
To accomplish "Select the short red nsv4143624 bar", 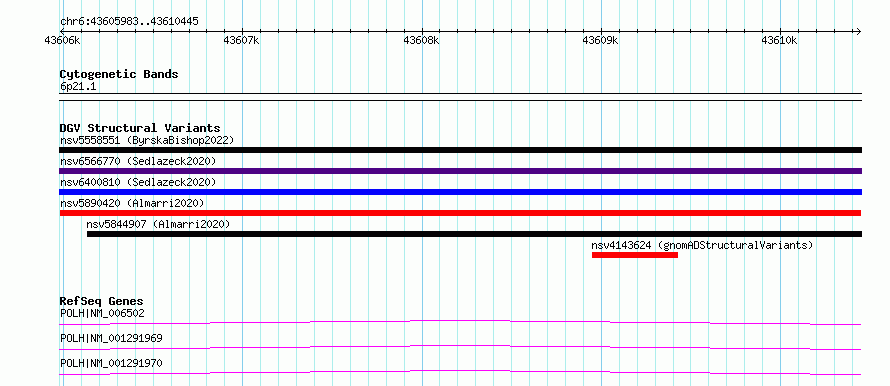I will 635,255.
